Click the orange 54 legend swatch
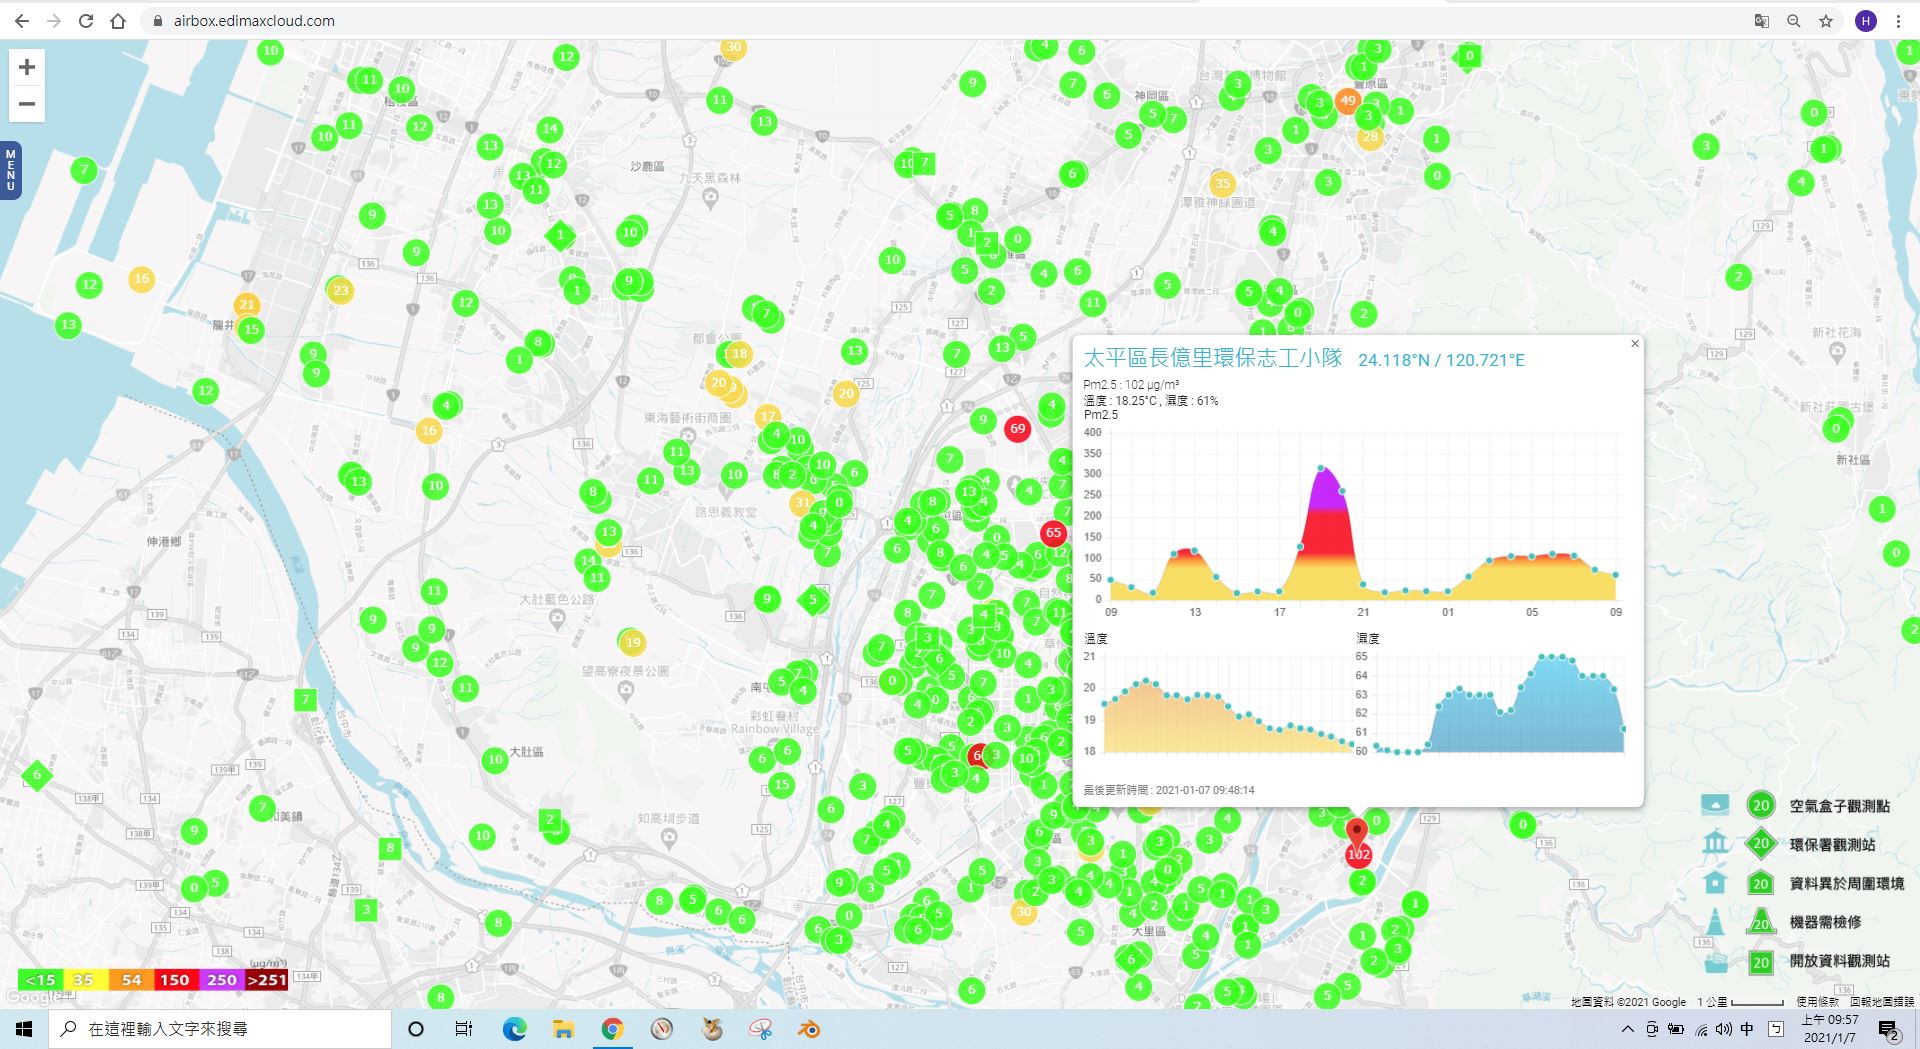The width and height of the screenshot is (1920, 1049). click(131, 980)
